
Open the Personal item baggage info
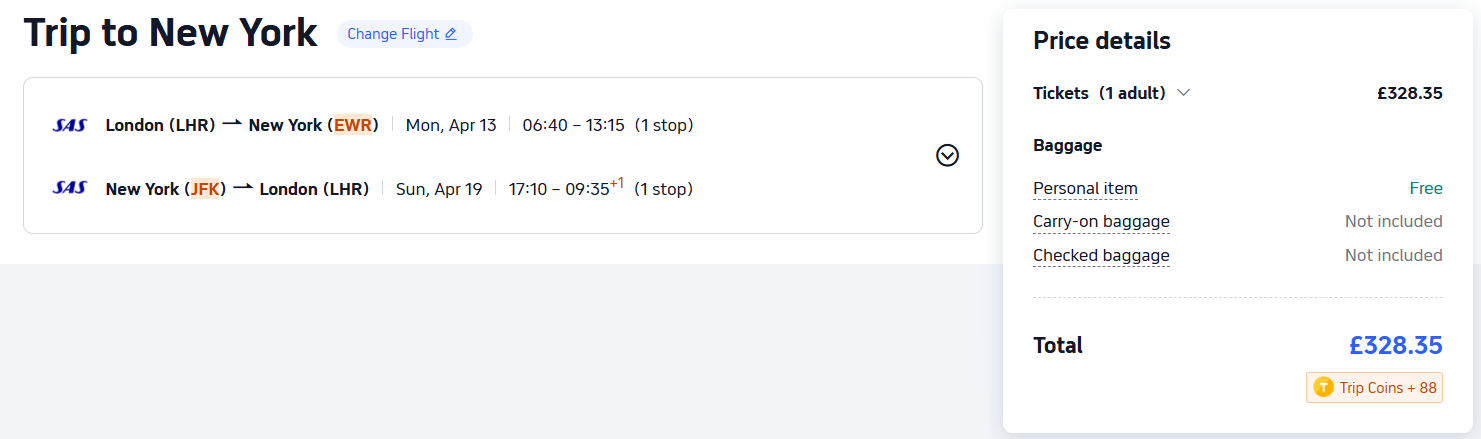point(1085,188)
